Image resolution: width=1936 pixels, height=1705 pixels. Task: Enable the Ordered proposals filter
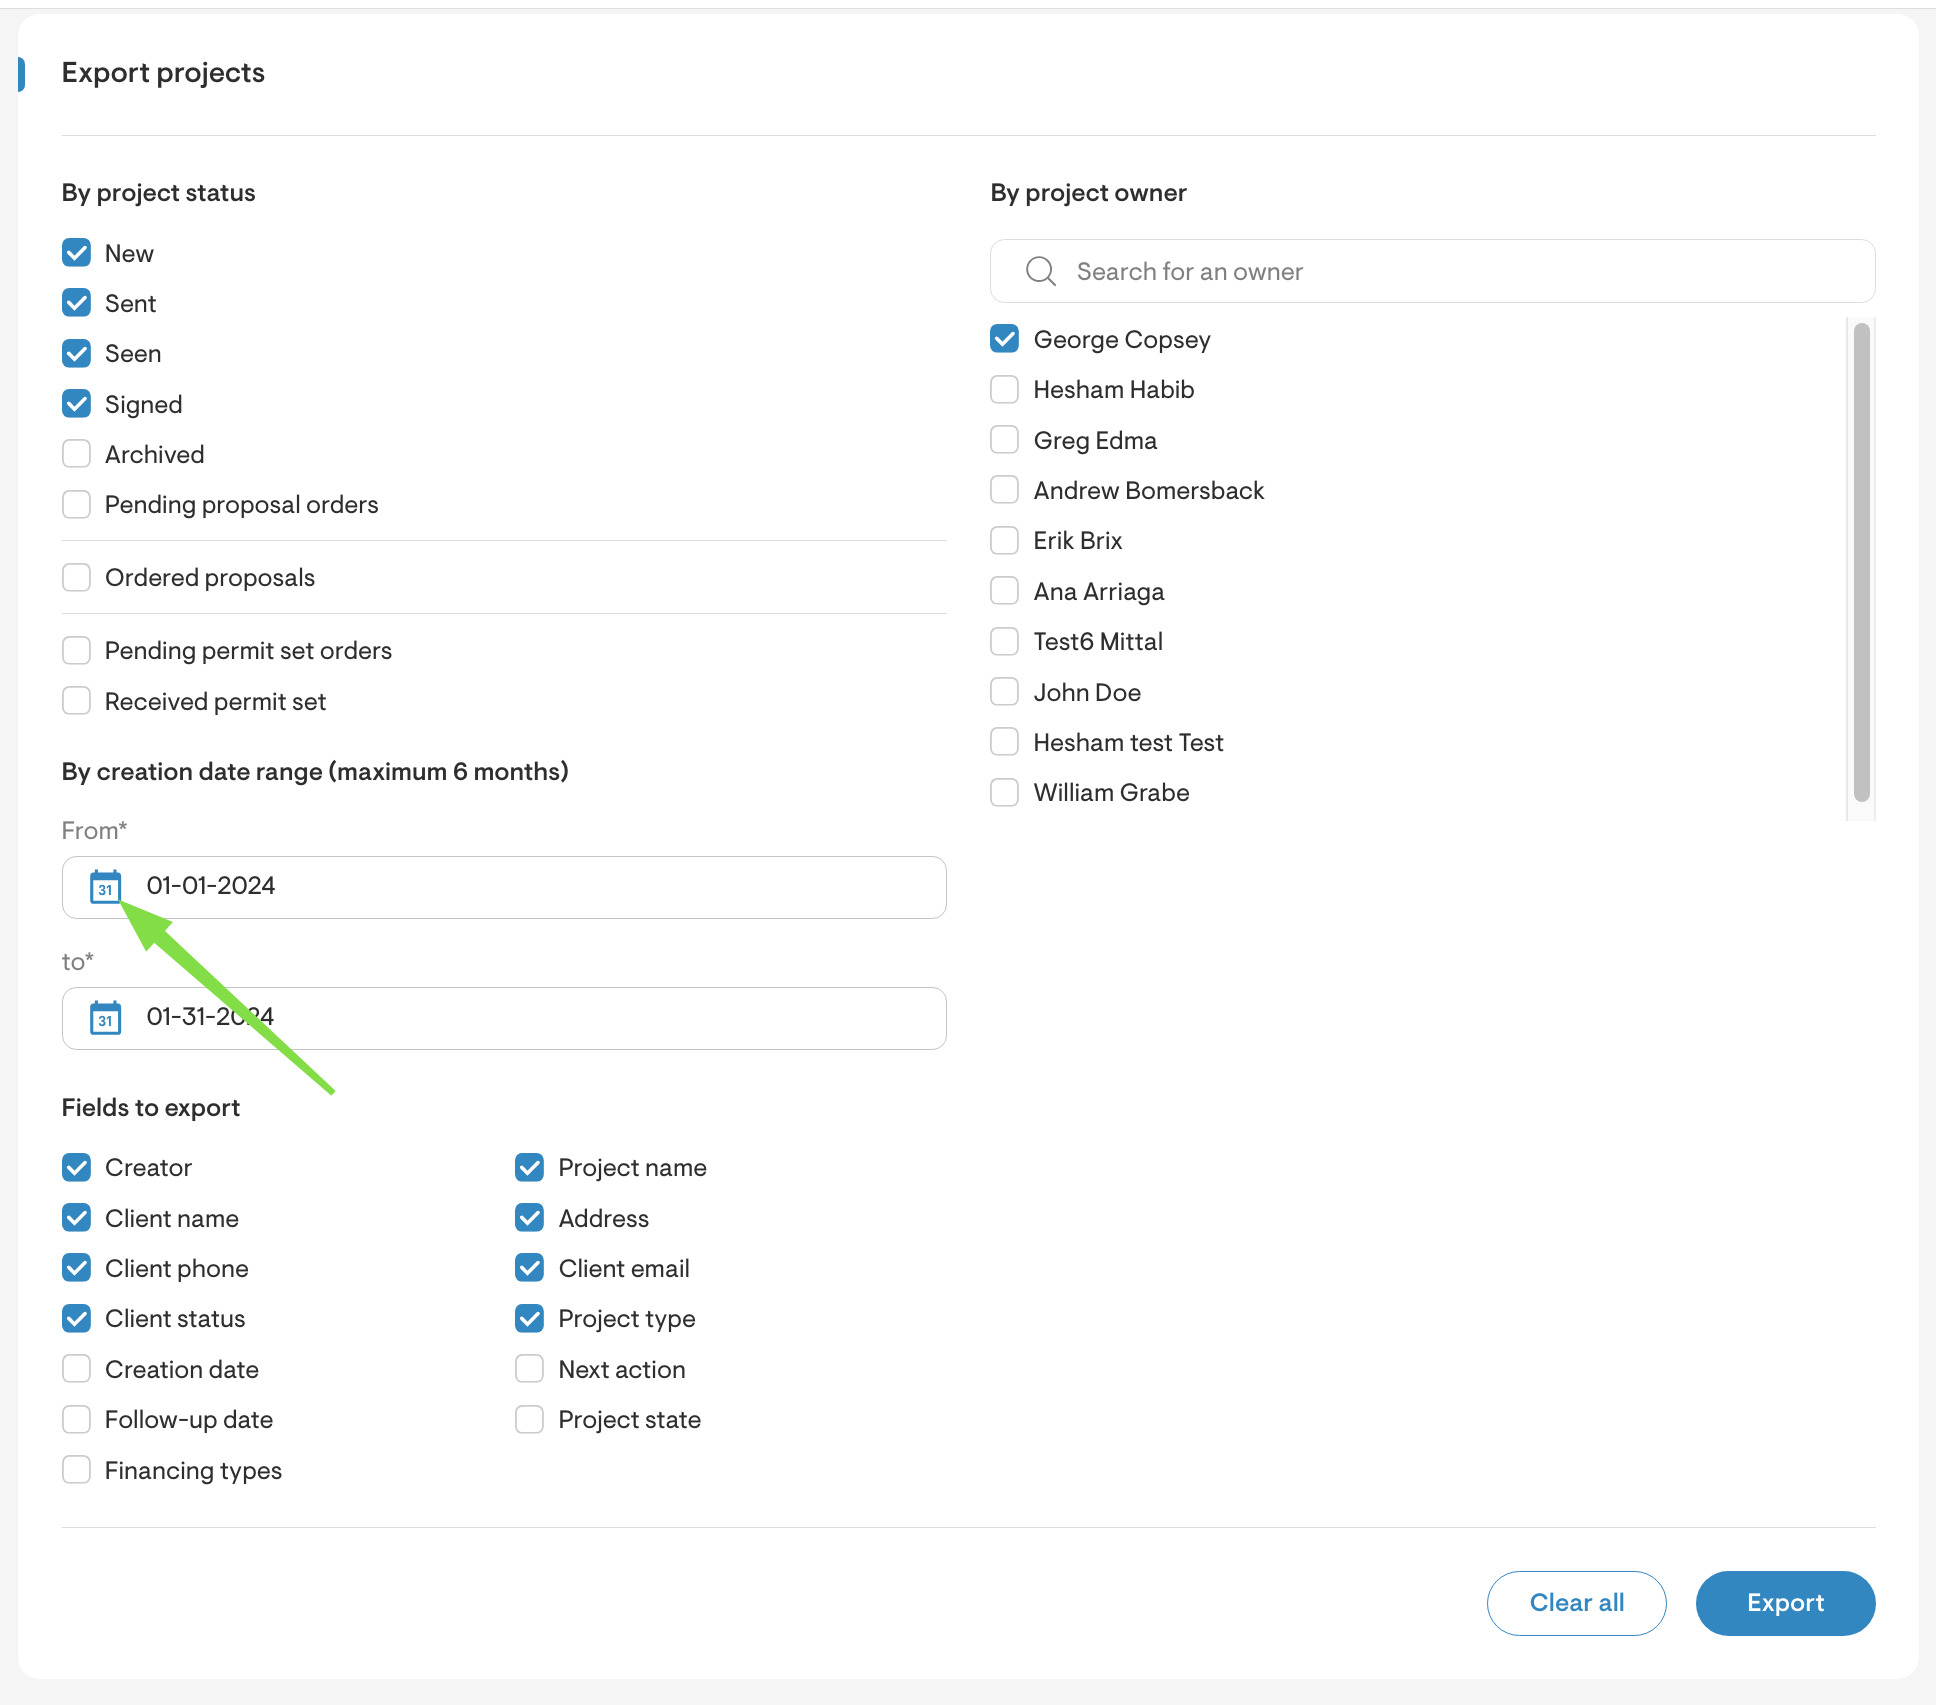tap(77, 577)
